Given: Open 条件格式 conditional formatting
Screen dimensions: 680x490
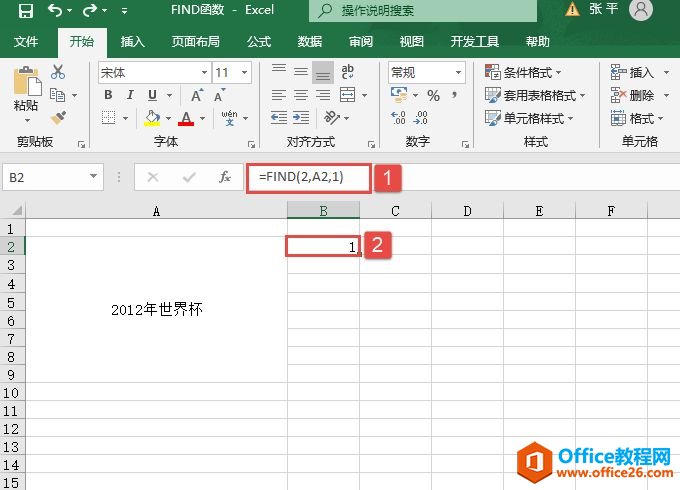Looking at the screenshot, I should point(523,72).
